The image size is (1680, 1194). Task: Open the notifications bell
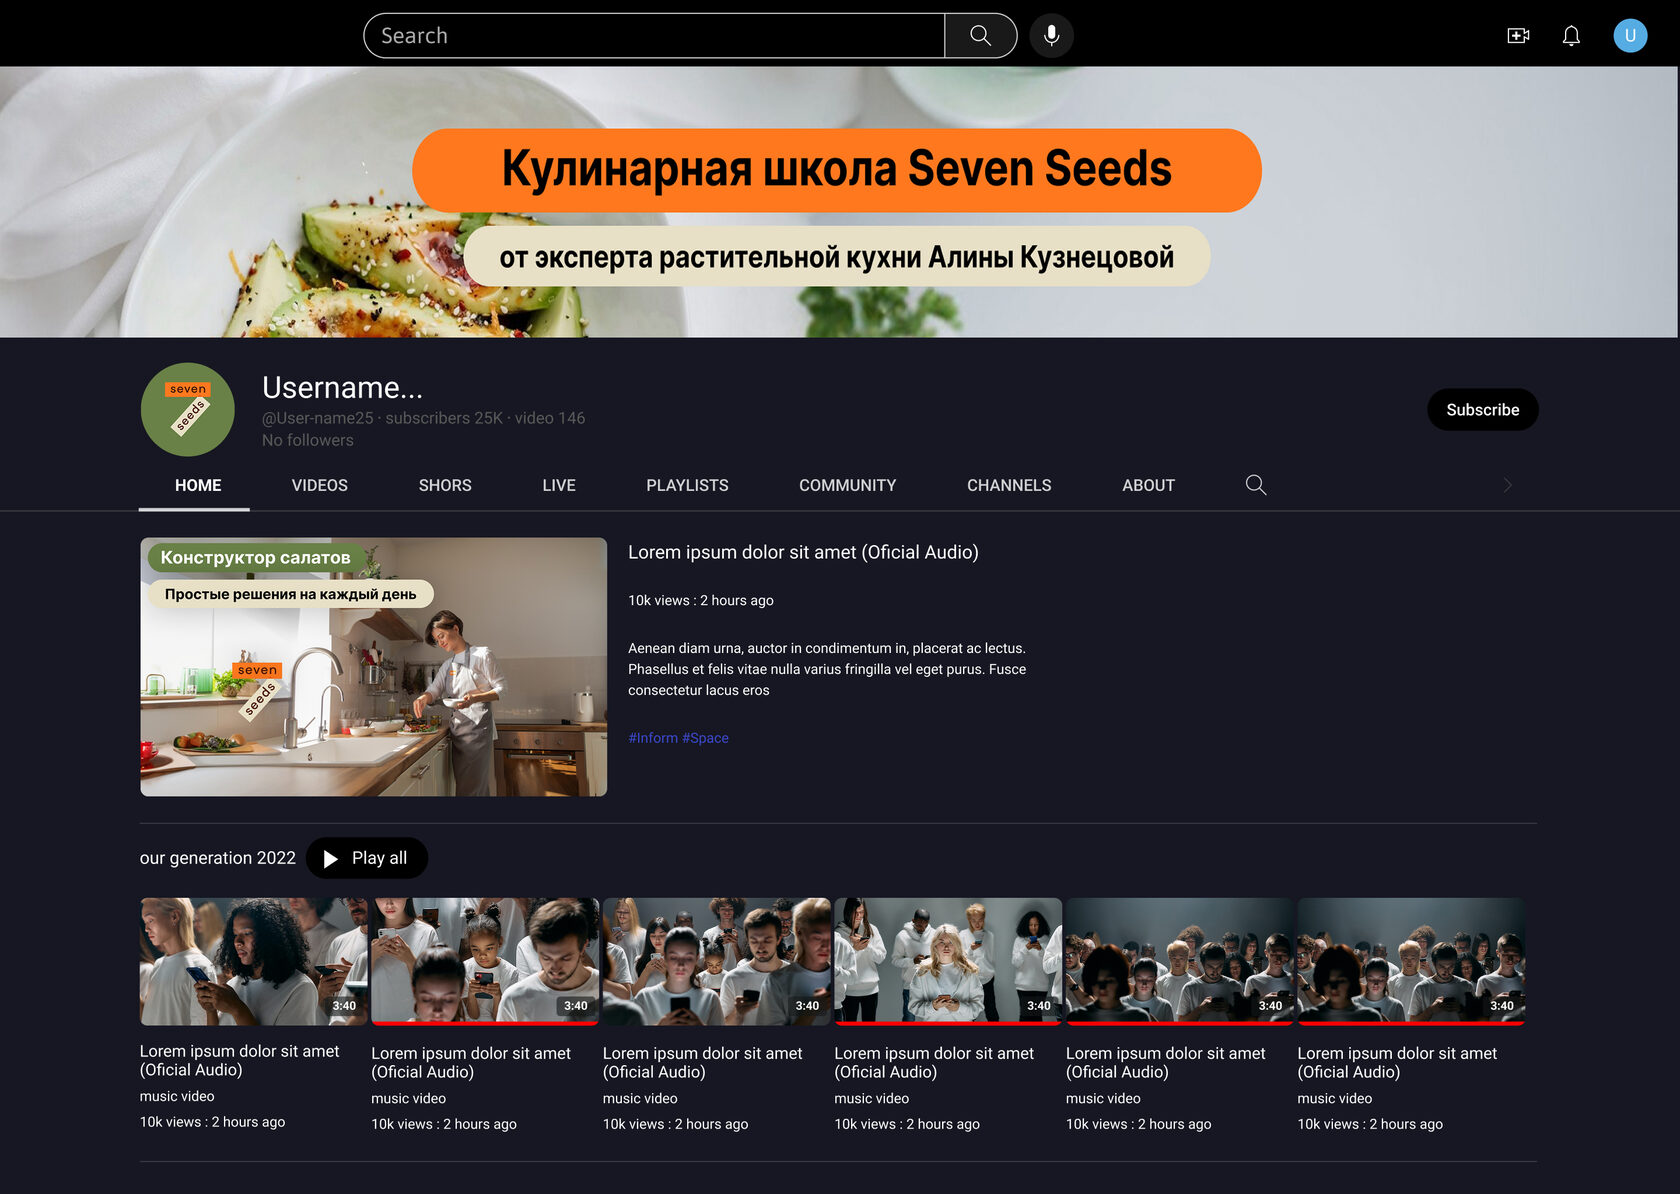coord(1571,36)
